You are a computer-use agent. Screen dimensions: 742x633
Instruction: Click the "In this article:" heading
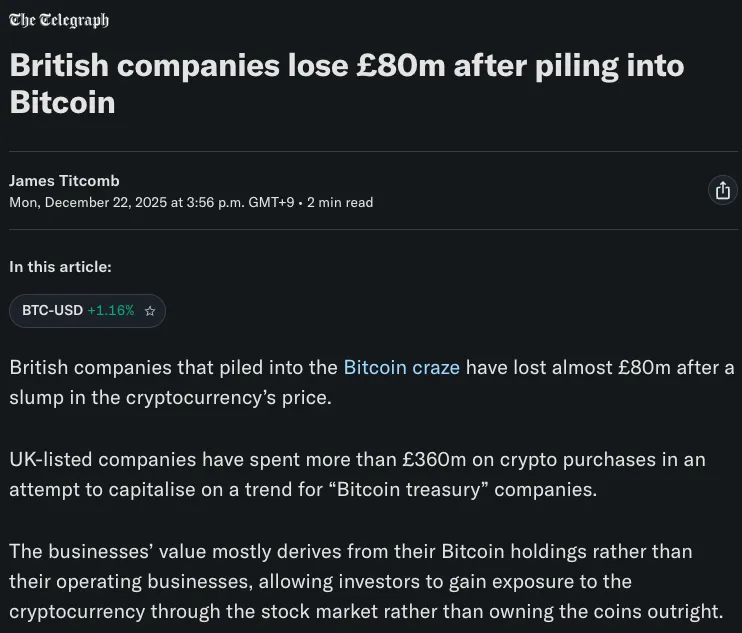[60, 266]
